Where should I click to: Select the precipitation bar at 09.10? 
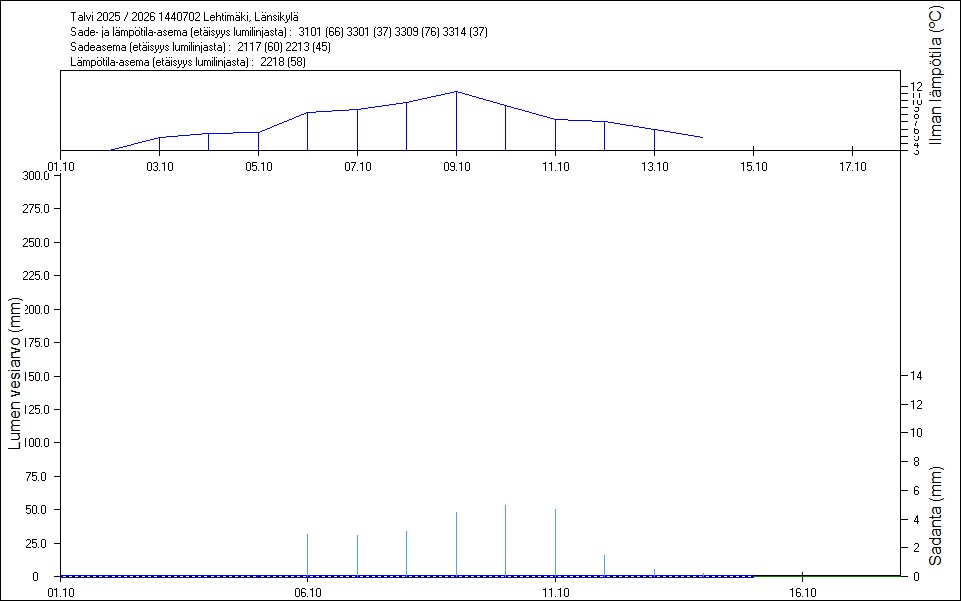click(x=456, y=544)
